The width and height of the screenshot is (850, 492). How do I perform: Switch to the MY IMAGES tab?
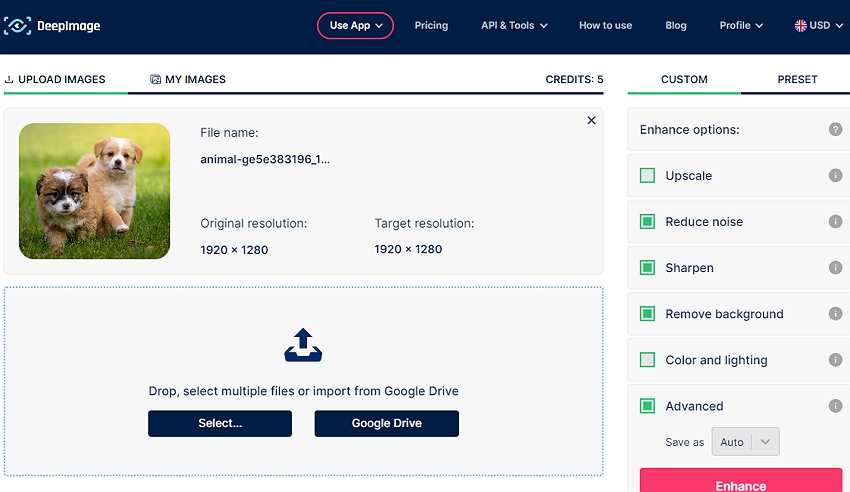point(188,79)
